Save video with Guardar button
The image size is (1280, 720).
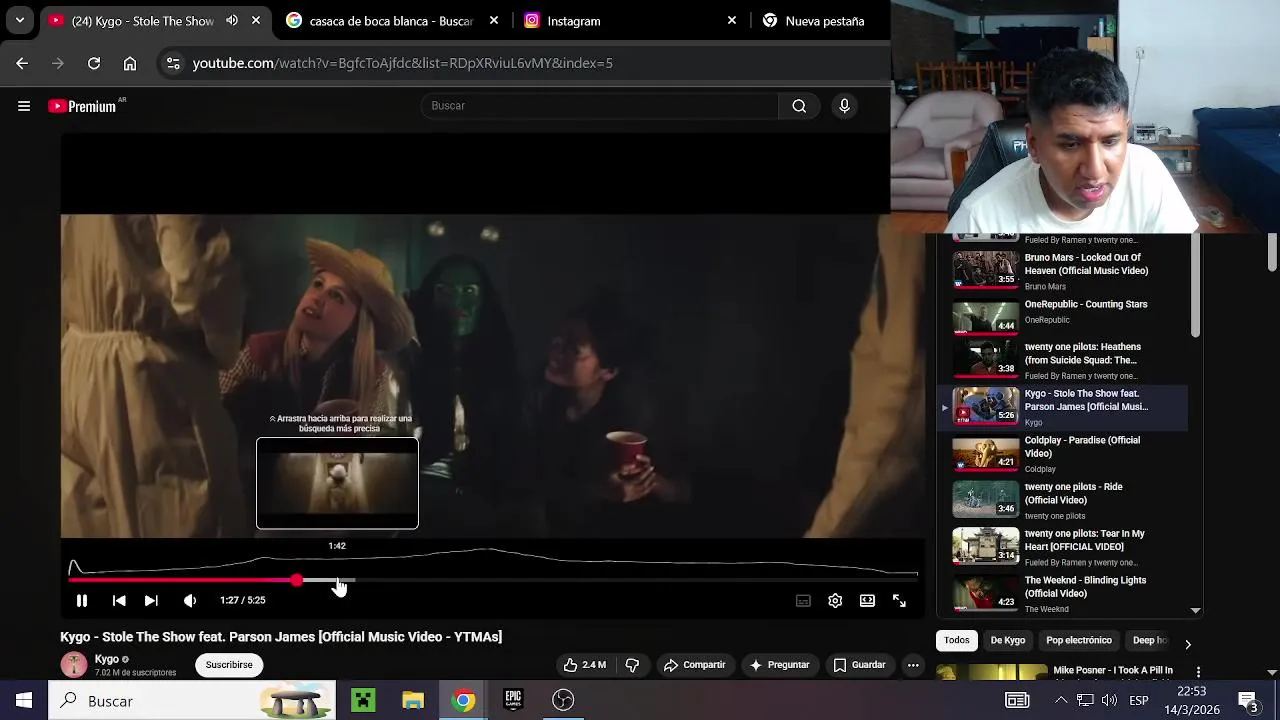click(859, 665)
